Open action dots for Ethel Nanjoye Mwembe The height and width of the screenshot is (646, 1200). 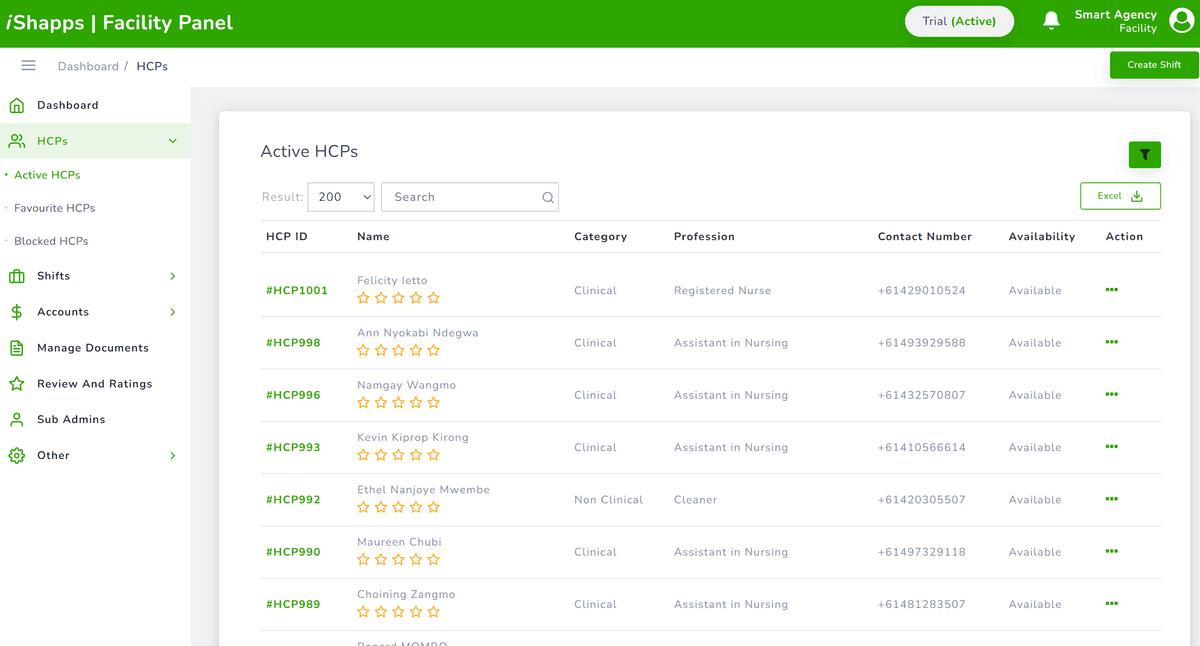(1111, 499)
